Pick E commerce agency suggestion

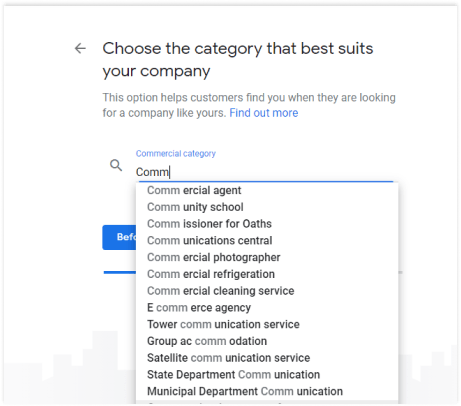pos(267,307)
